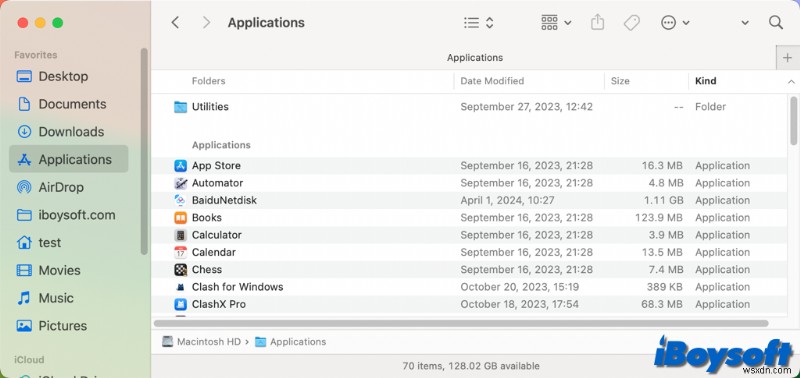Screen dimensions: 800x378
Task: Sort by Size column header
Action: click(x=620, y=81)
